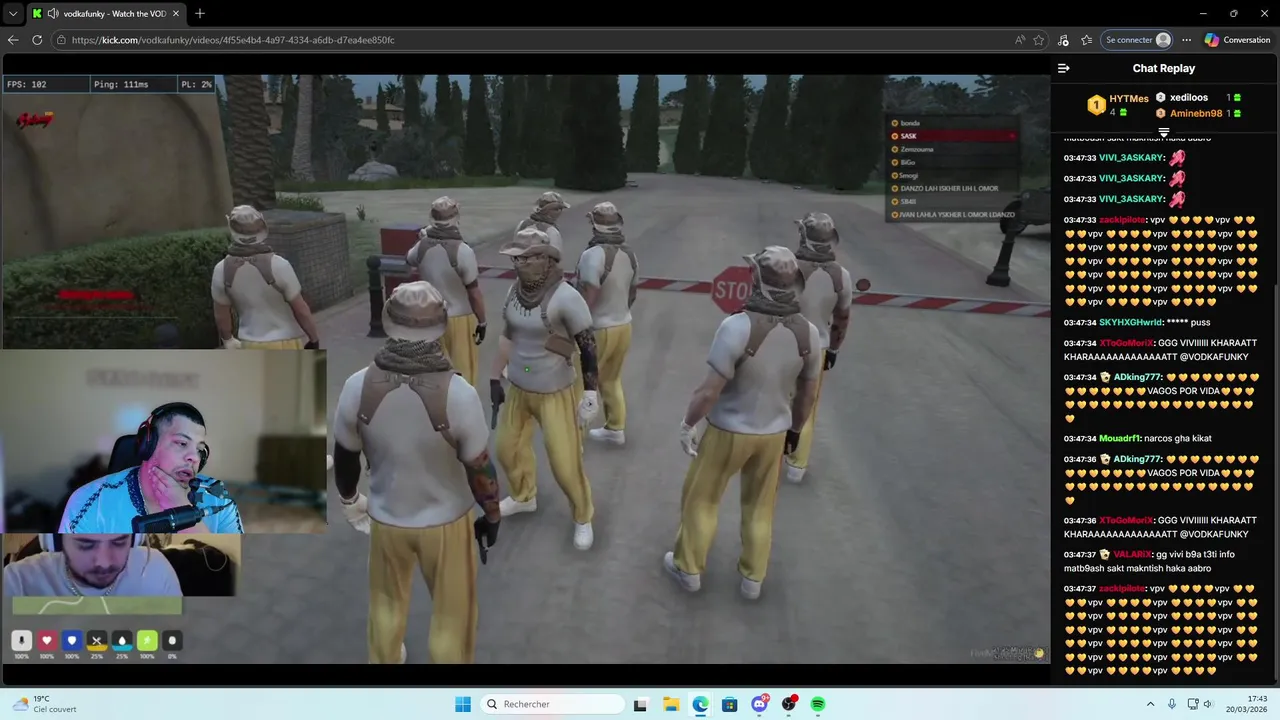Click the streamer webcam overlay
This screenshot has height=720, width=1280.
[162, 442]
